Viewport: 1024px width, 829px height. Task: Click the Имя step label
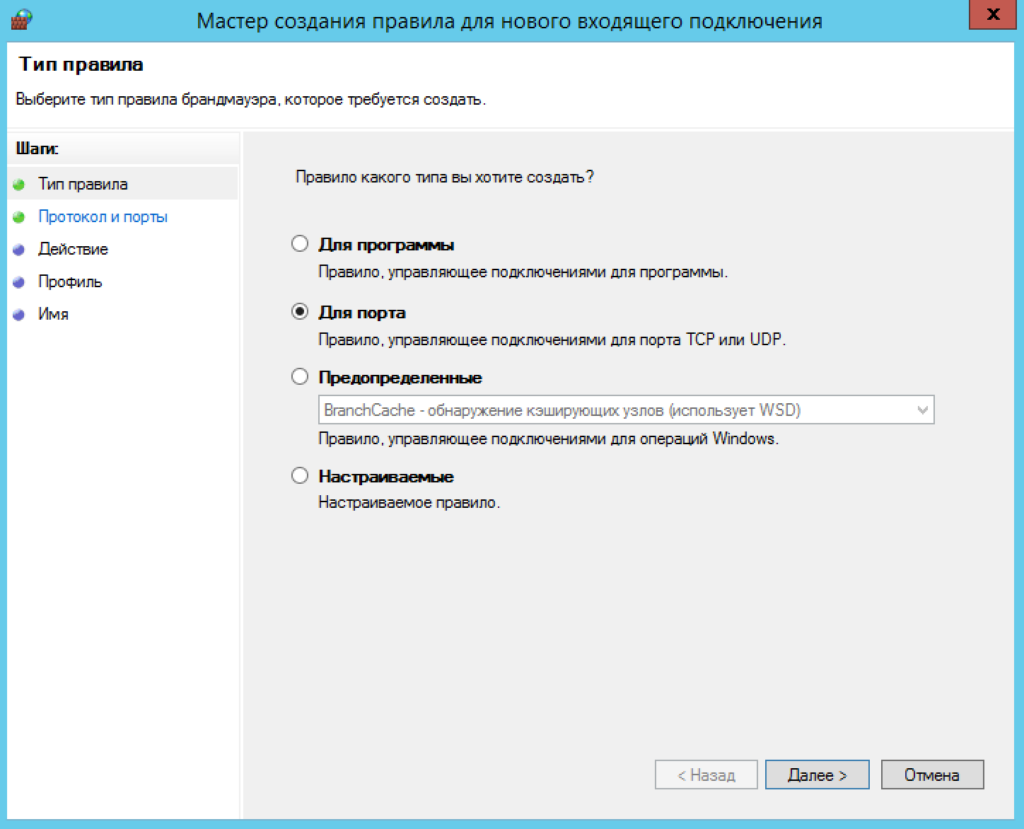[53, 314]
